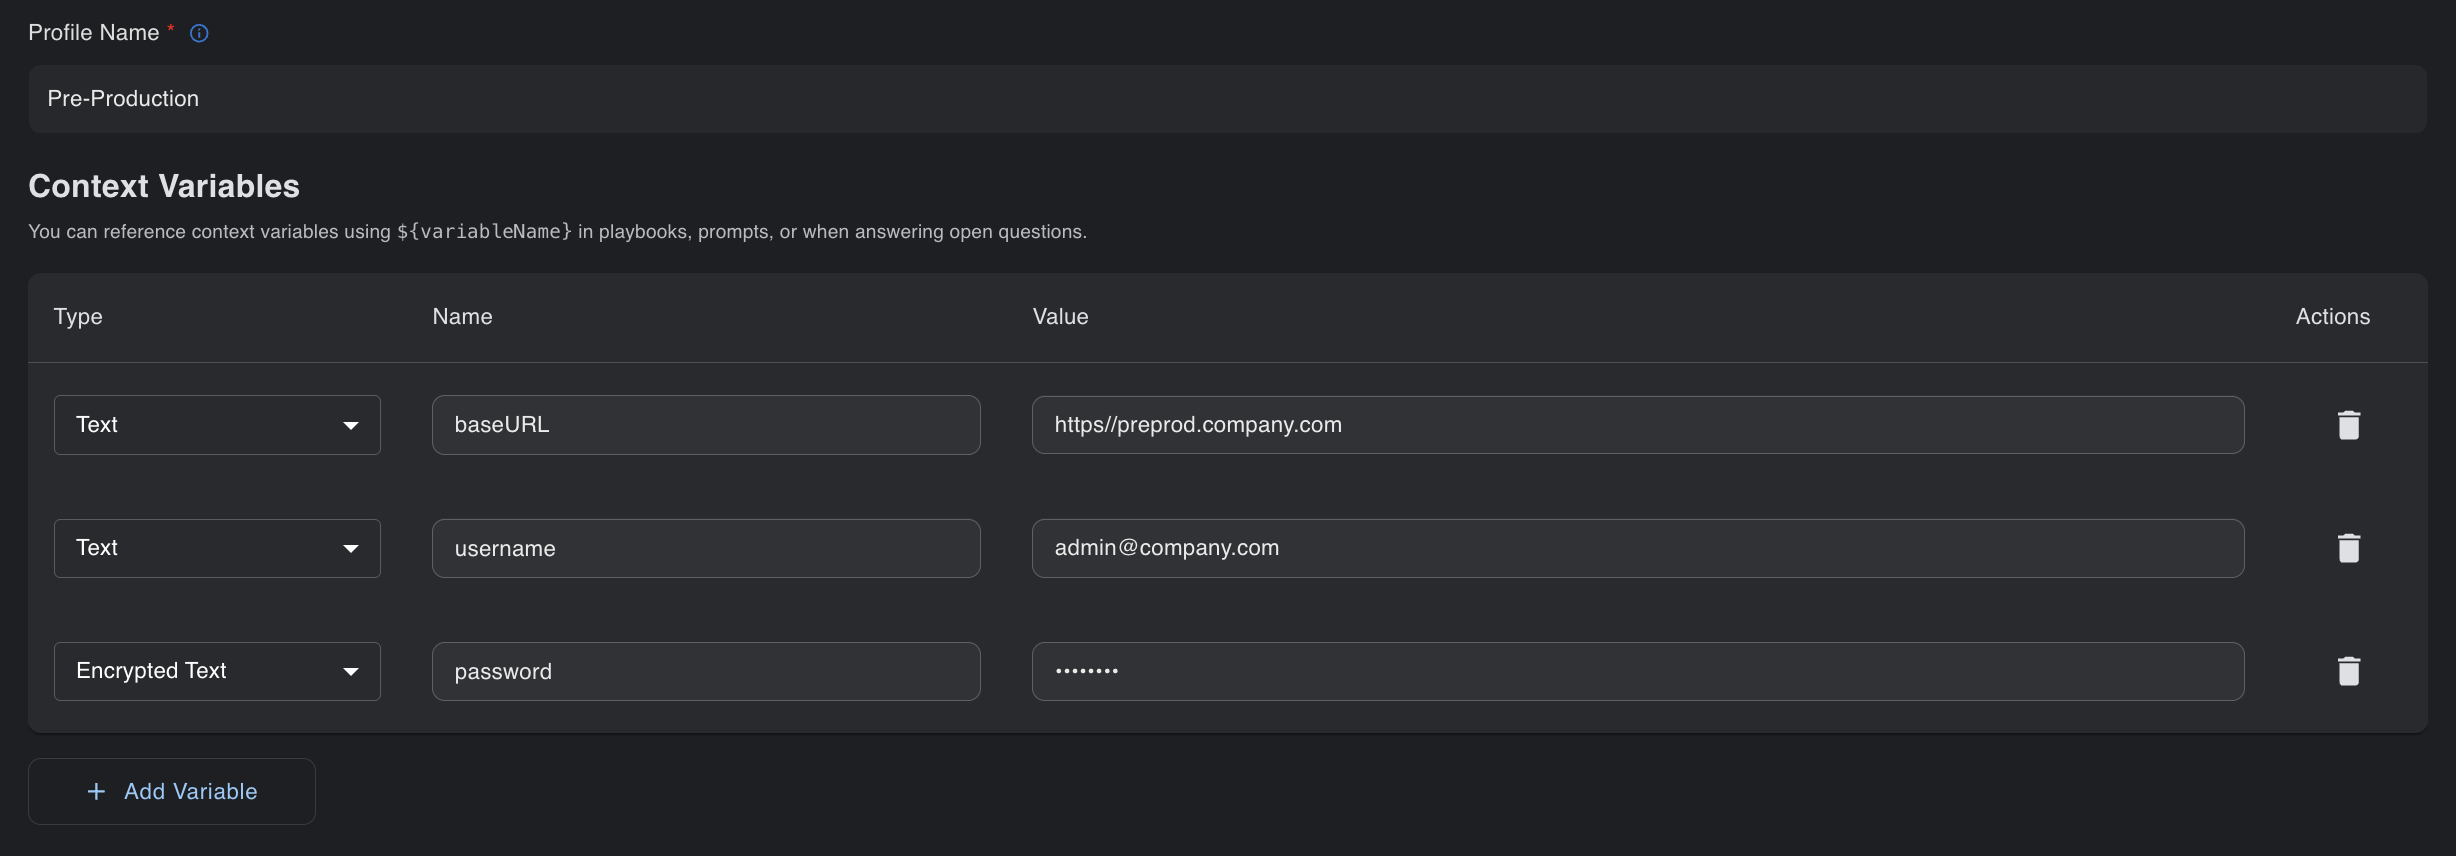Click the Type column header
Image resolution: width=2456 pixels, height=856 pixels.
point(78,317)
